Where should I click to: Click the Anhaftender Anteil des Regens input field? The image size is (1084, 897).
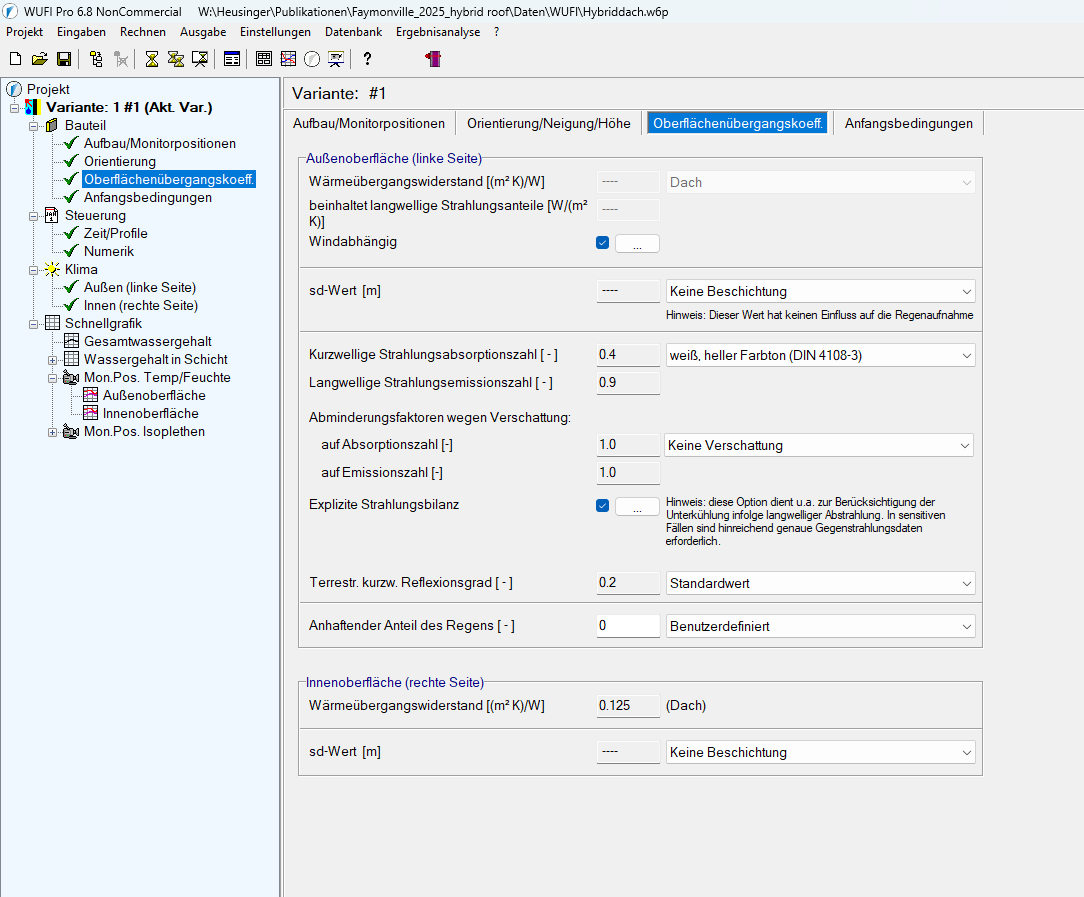pyautogui.click(x=628, y=626)
